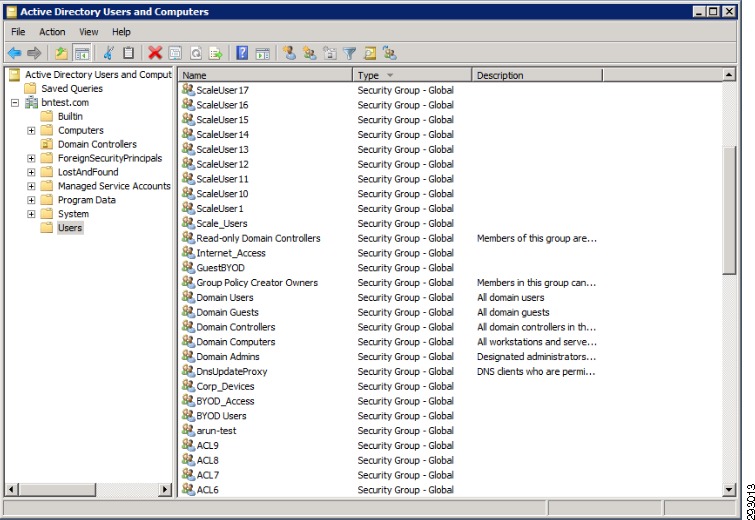This screenshot has width=755, height=520.
Task: Click the tree pane horizontal scrollbar thumb
Action: click(x=57, y=490)
